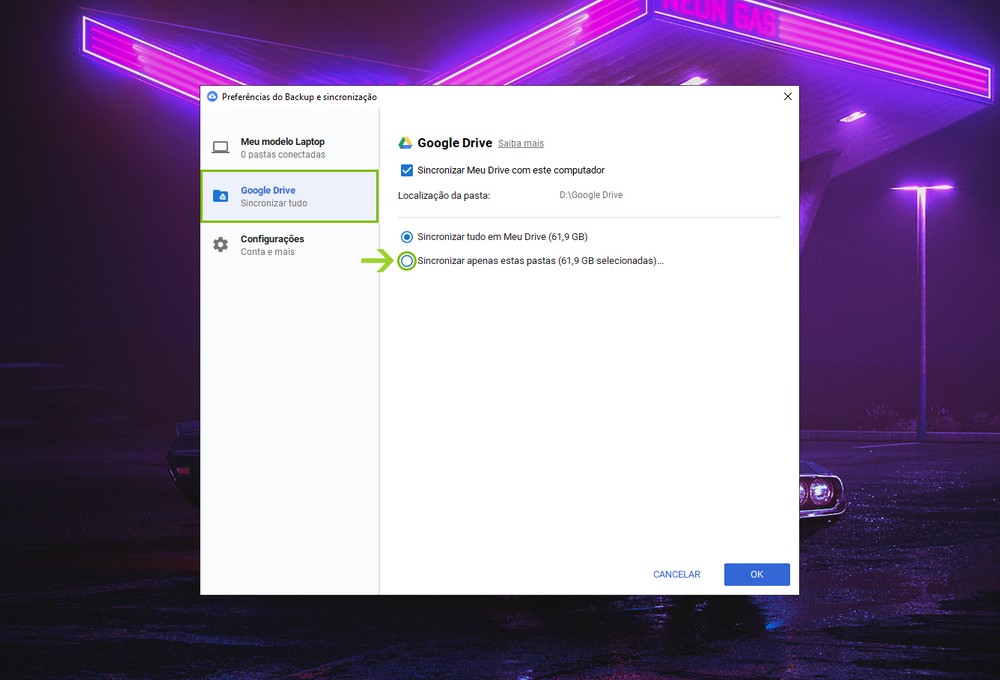Confirm with the OK button
Viewport: 1000px width, 680px height.
pos(757,574)
